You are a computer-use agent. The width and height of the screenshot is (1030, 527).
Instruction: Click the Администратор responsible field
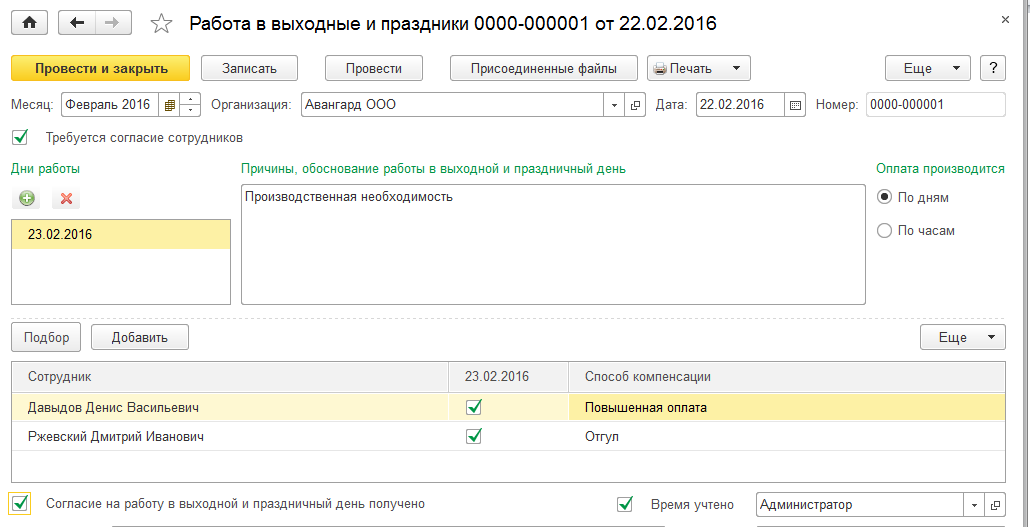pos(861,505)
